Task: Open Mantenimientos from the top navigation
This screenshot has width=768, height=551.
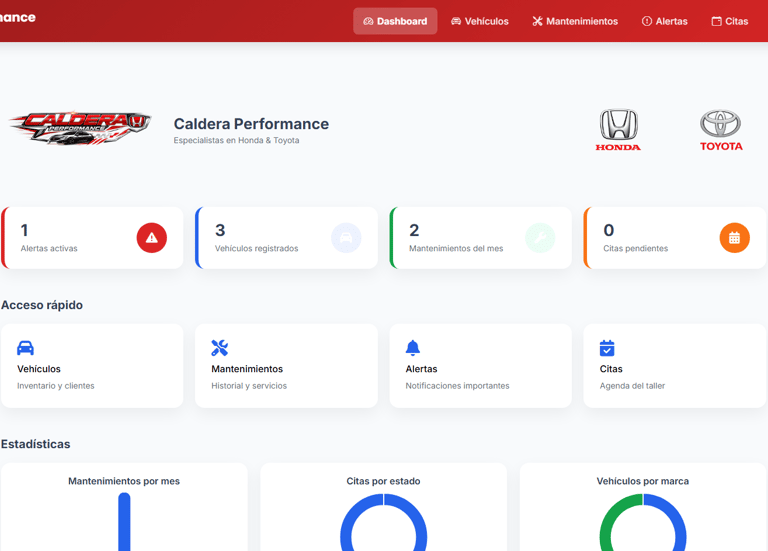Action: coord(575,21)
